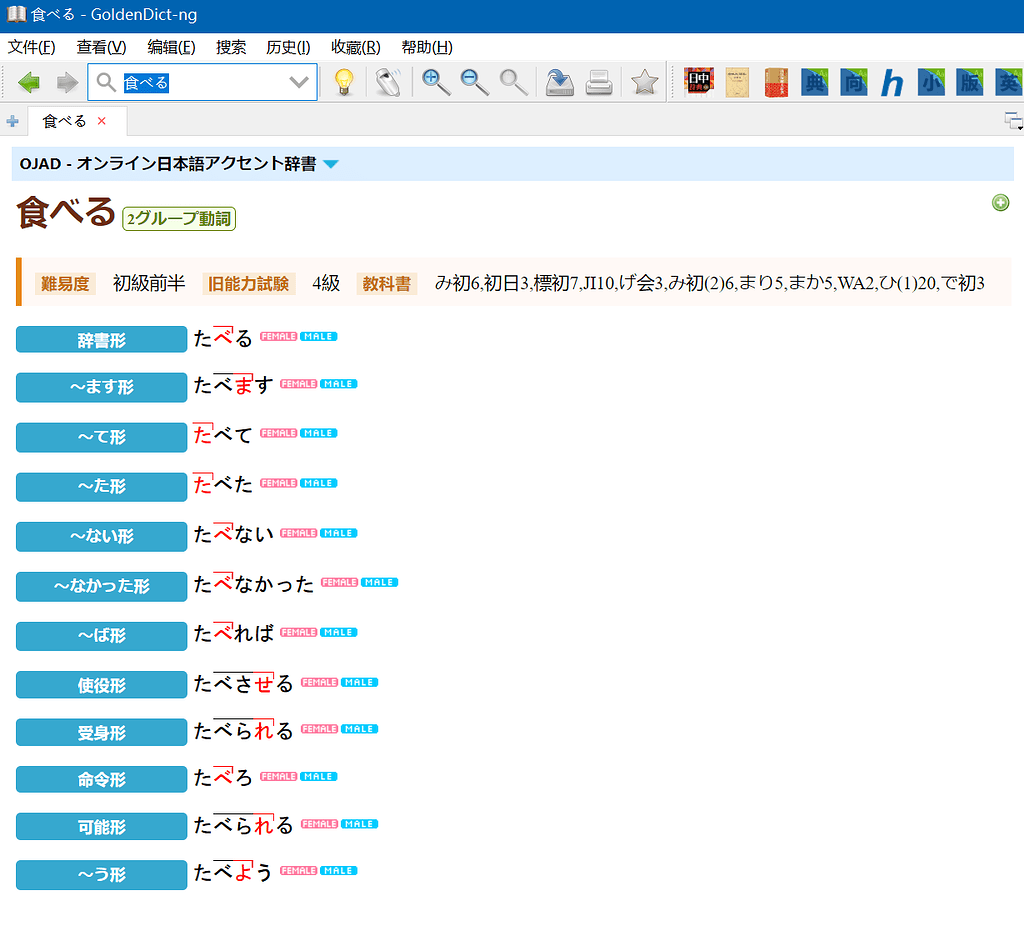Play MALE audio for ～ます形
Image resolution: width=1024 pixels, height=930 pixels.
coord(338,384)
